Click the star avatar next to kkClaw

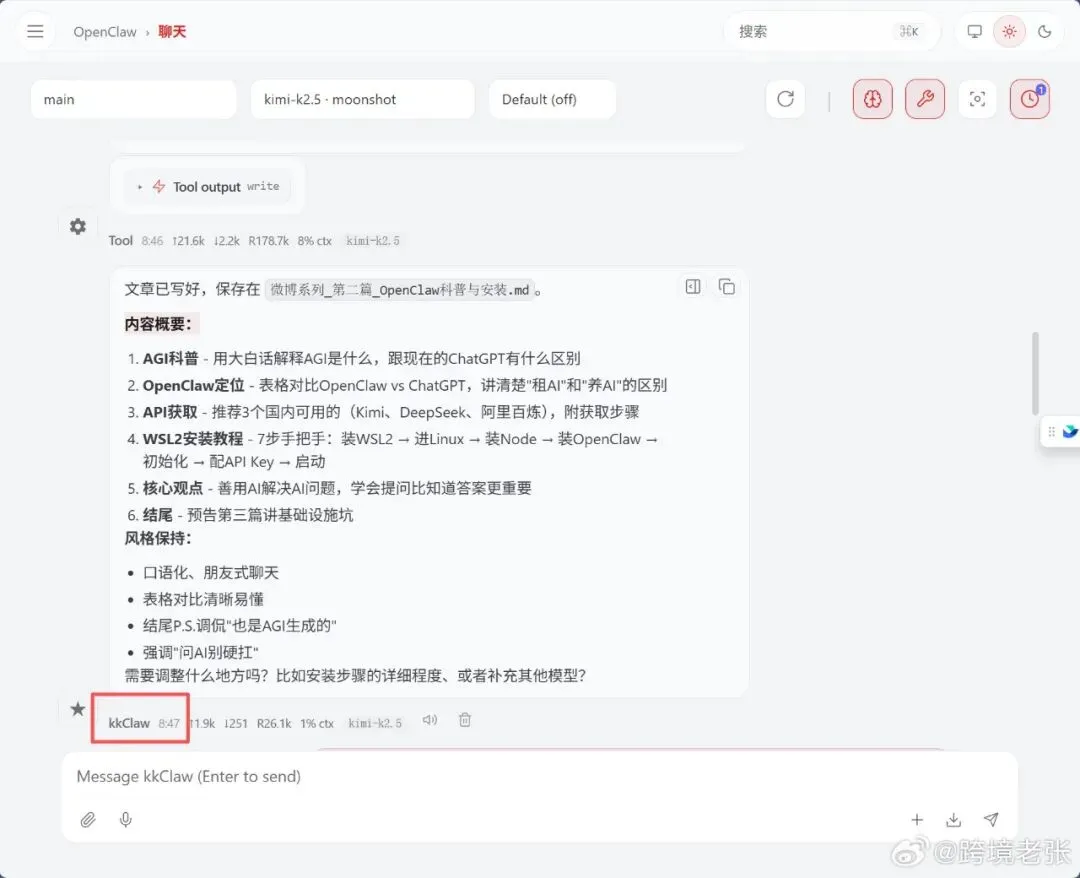click(78, 709)
